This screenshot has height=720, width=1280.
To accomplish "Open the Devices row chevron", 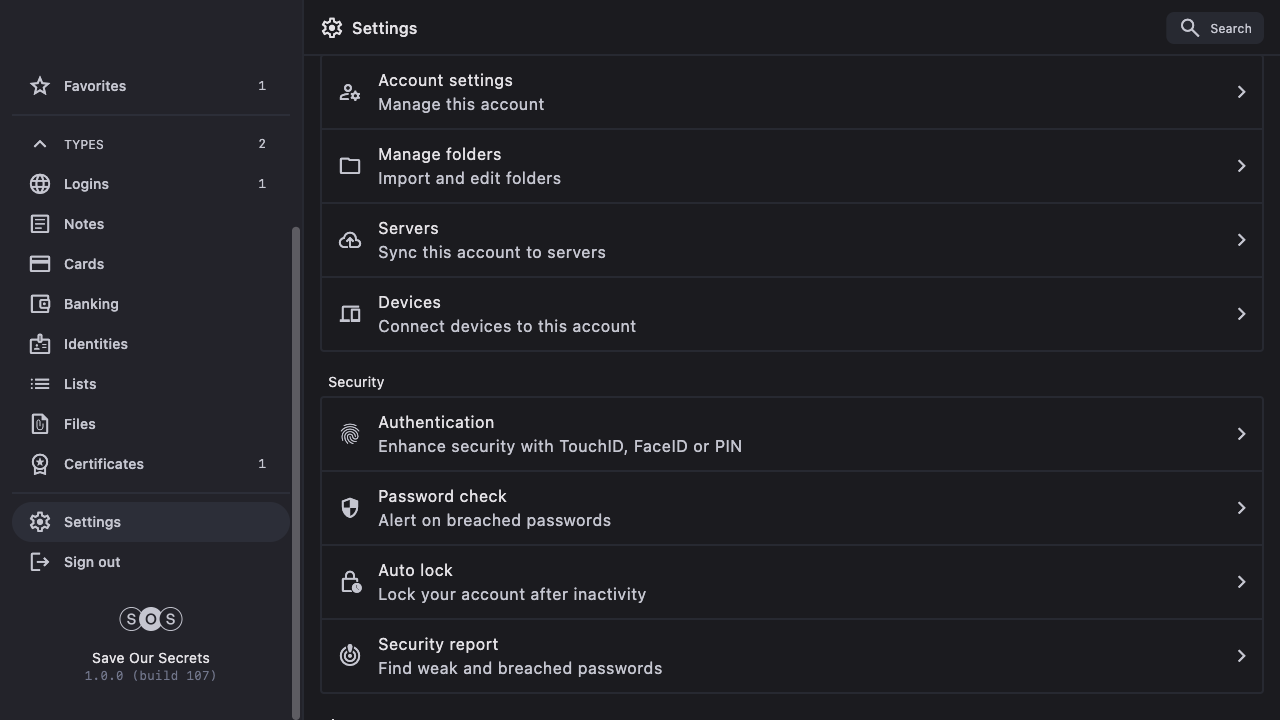I will pyautogui.click(x=1241, y=314).
